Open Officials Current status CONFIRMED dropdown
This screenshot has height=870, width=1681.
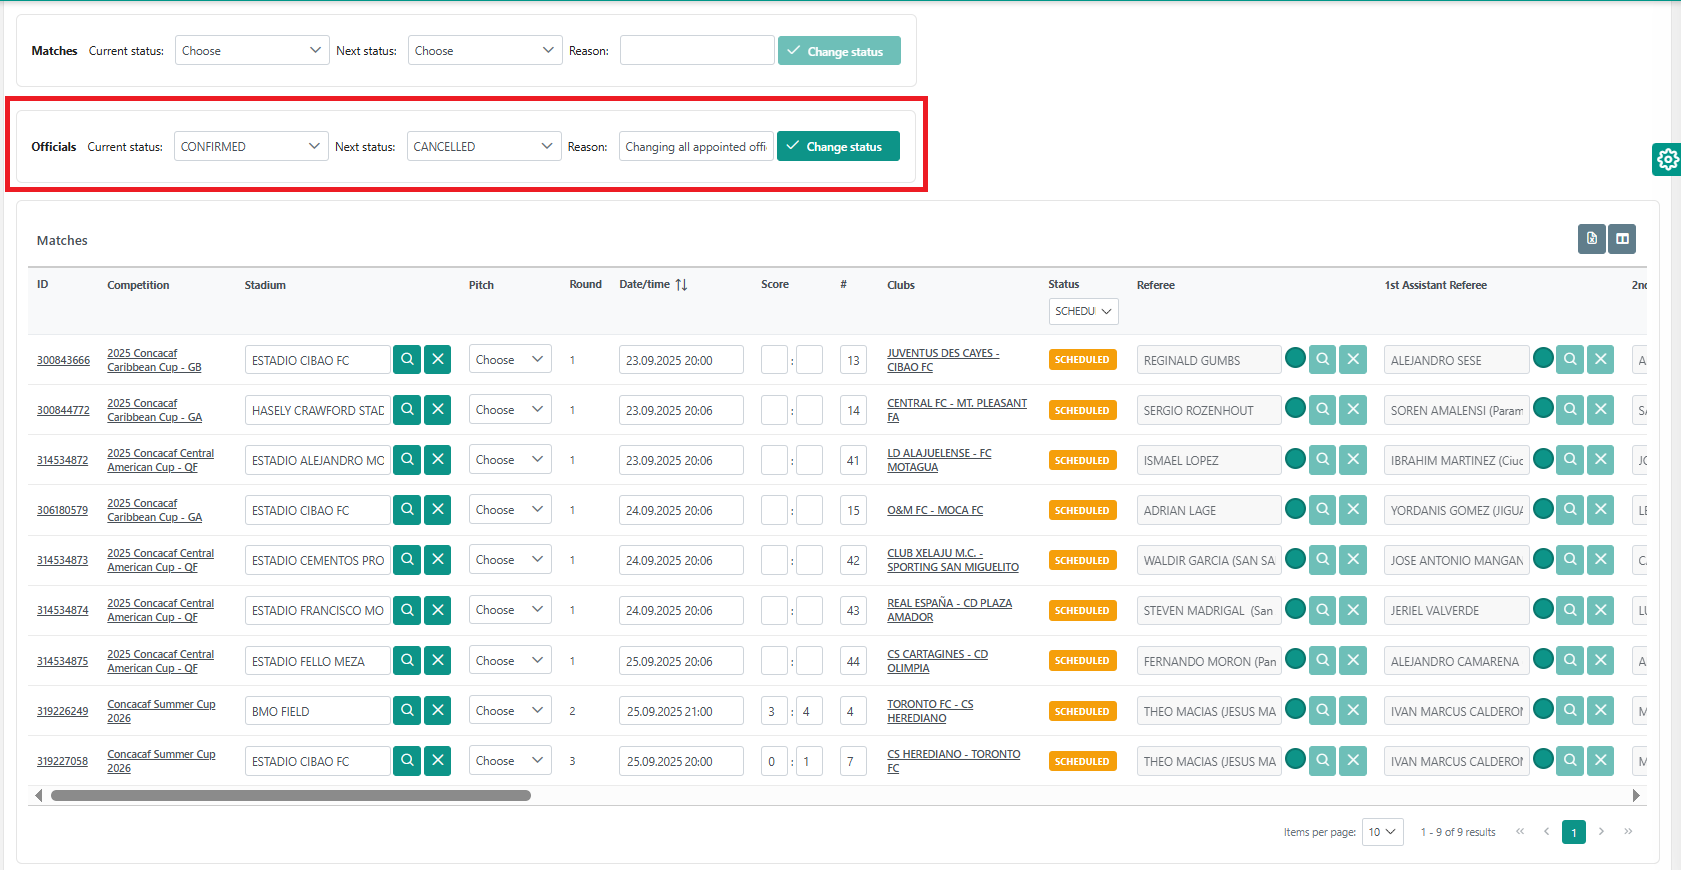[251, 147]
